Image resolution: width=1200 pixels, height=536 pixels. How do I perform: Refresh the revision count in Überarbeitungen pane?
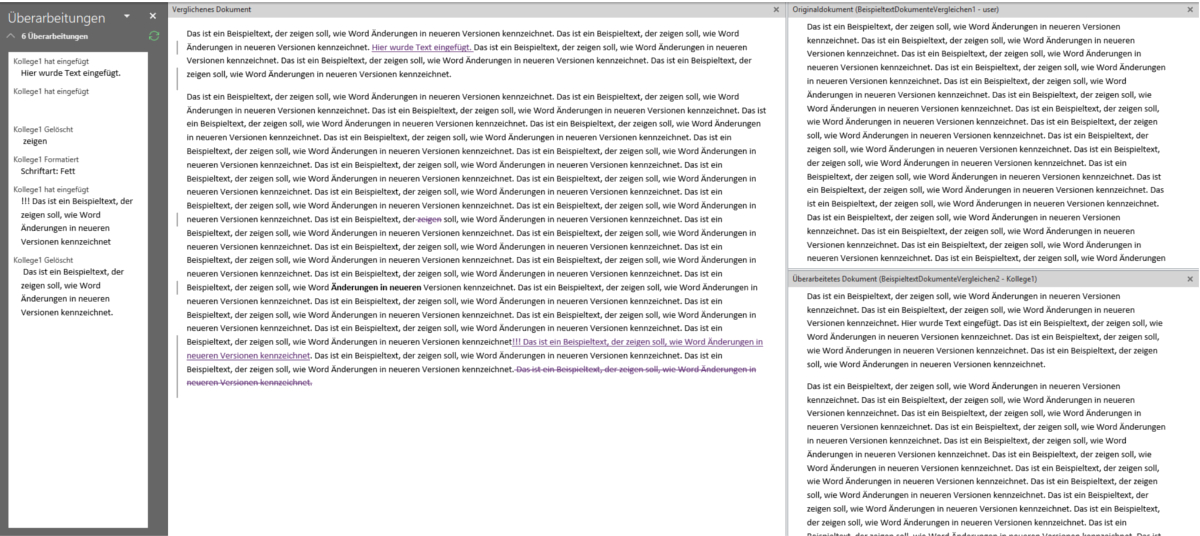coord(153,36)
